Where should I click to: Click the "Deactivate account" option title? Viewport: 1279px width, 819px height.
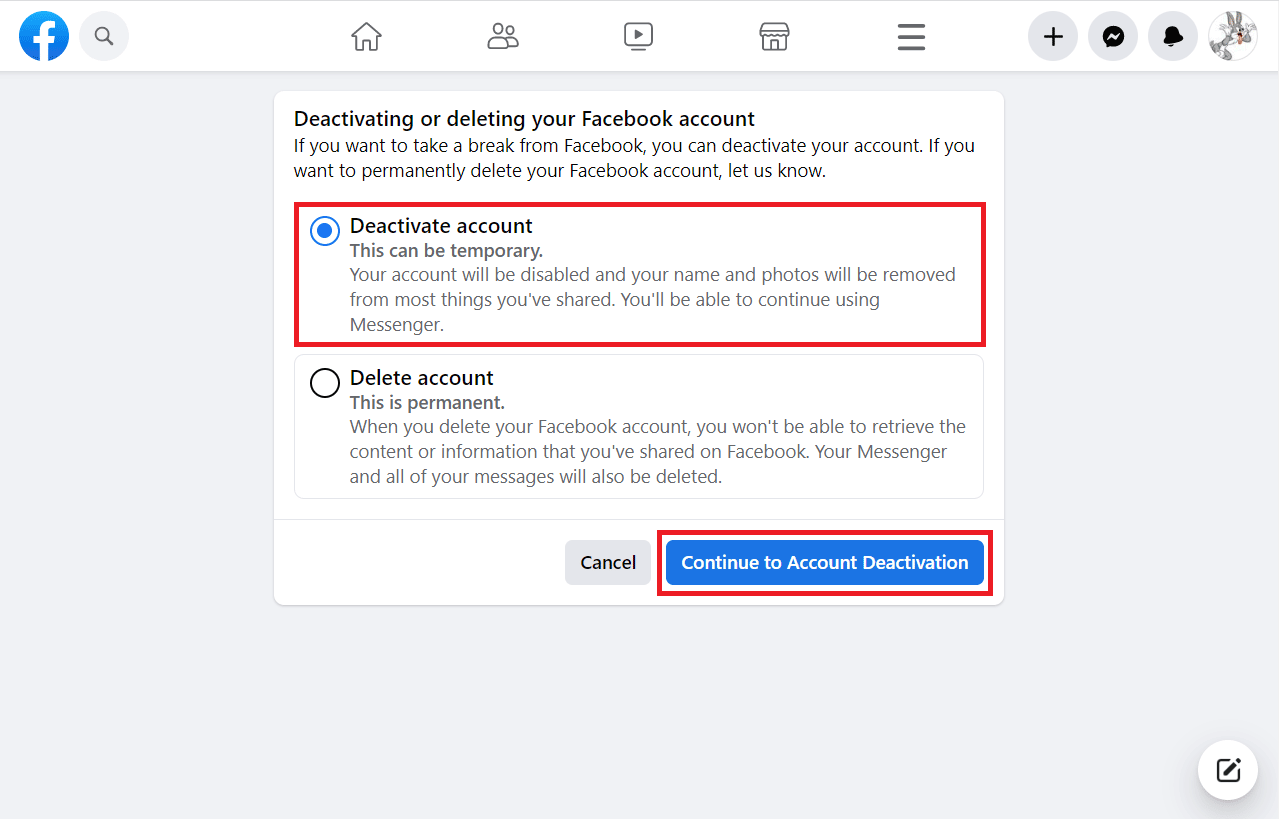click(x=441, y=226)
